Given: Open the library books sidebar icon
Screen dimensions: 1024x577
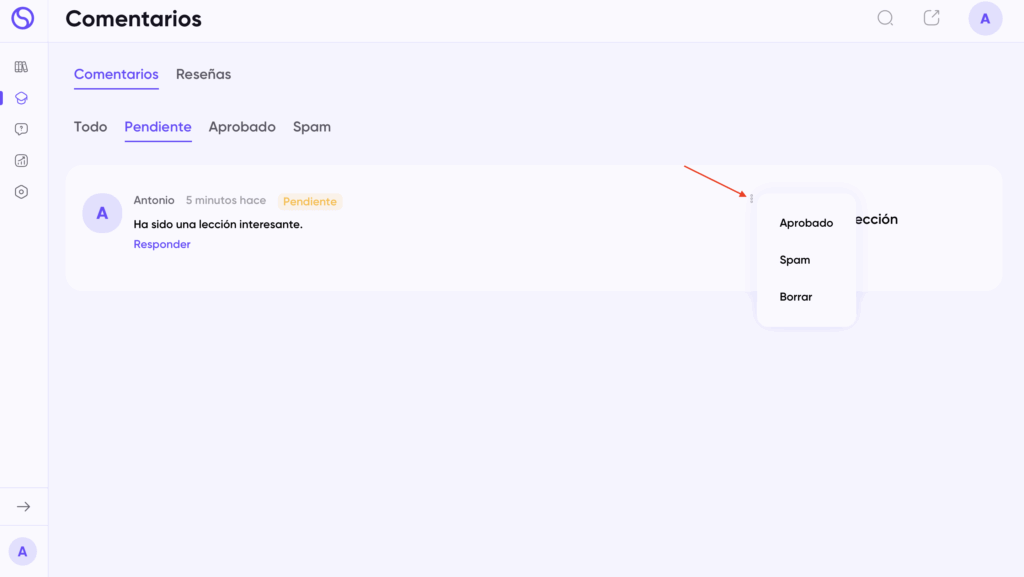Looking at the screenshot, I should (22, 67).
